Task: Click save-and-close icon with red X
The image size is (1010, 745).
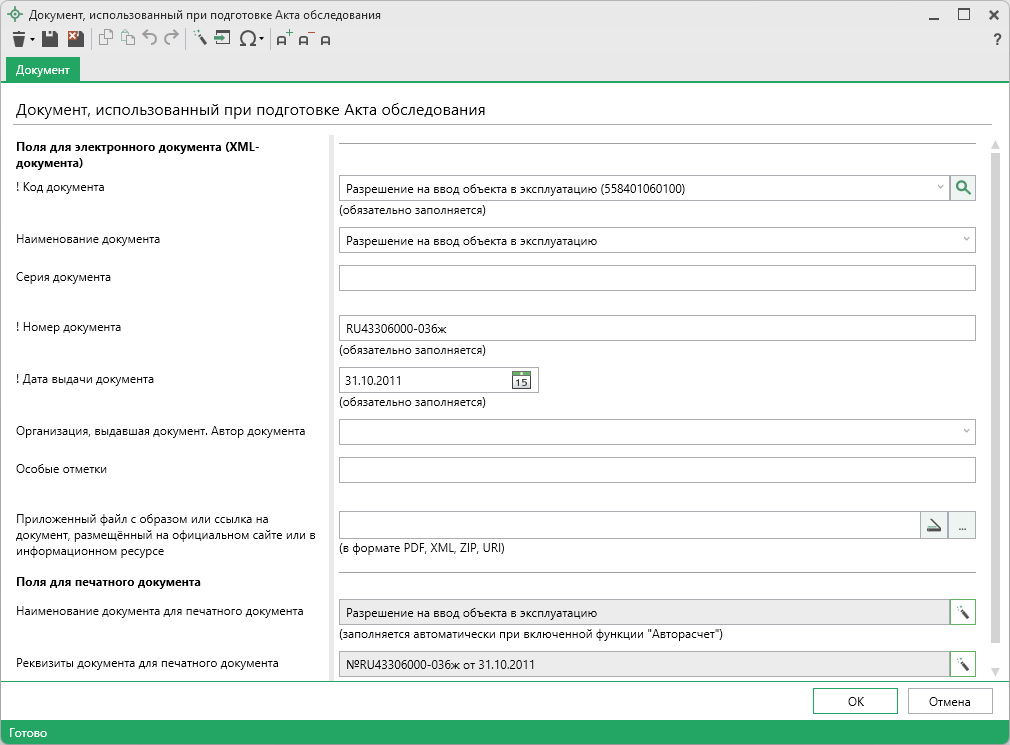Action: click(x=75, y=39)
